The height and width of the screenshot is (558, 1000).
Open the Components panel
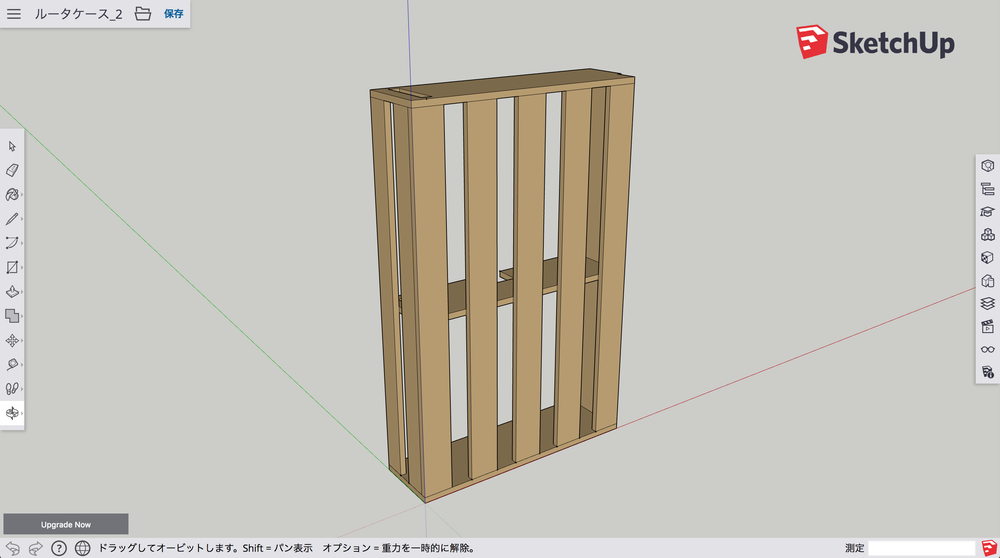[x=987, y=235]
